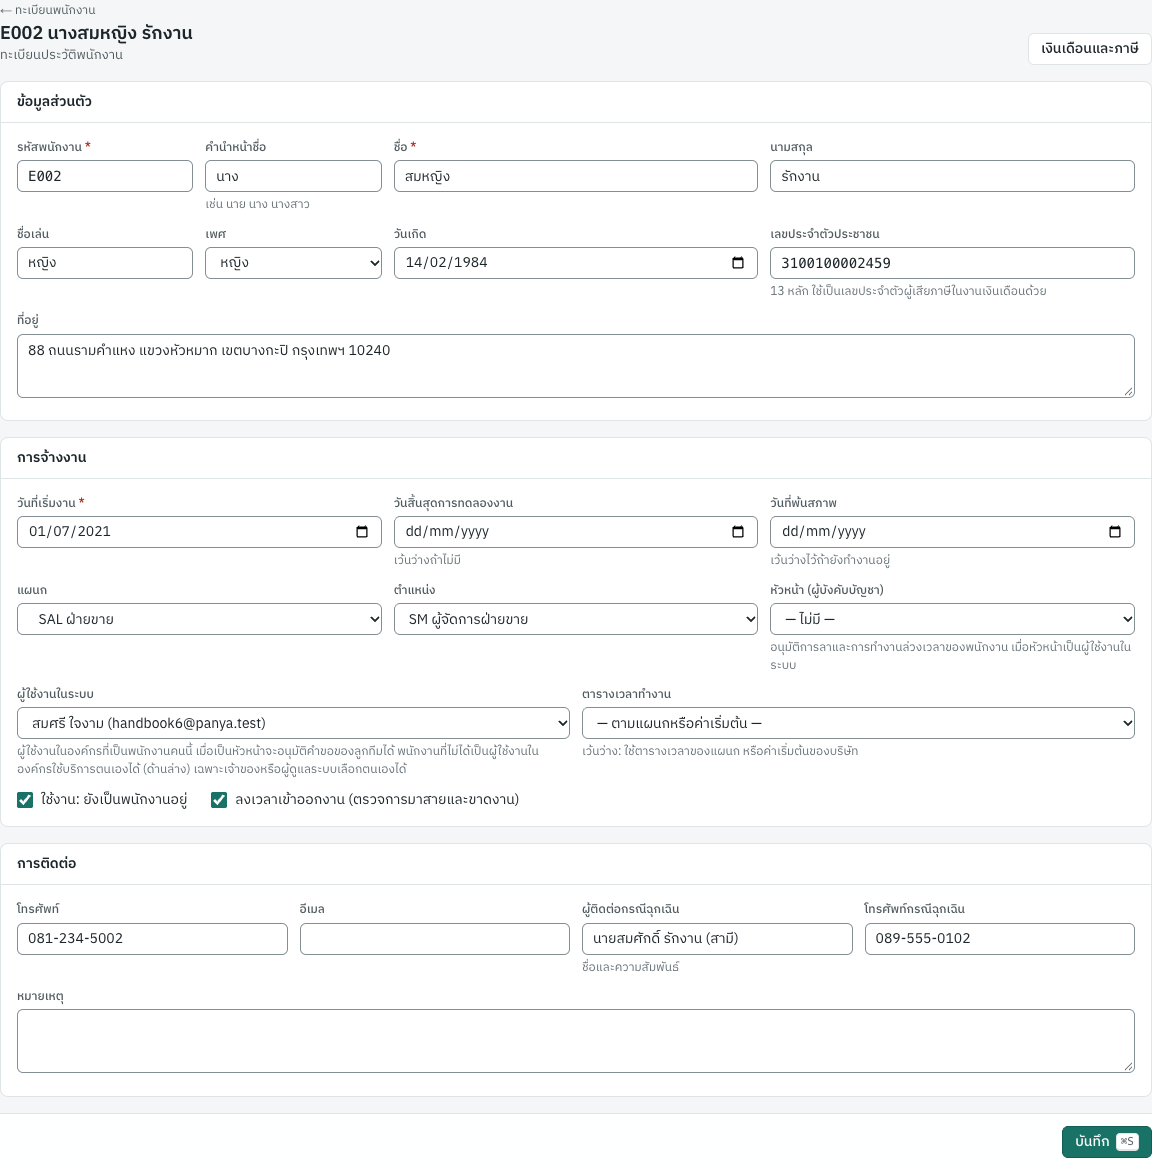Open calendar picker for วันที่พ้นสภาพ
The height and width of the screenshot is (1170, 1152).
(1115, 532)
